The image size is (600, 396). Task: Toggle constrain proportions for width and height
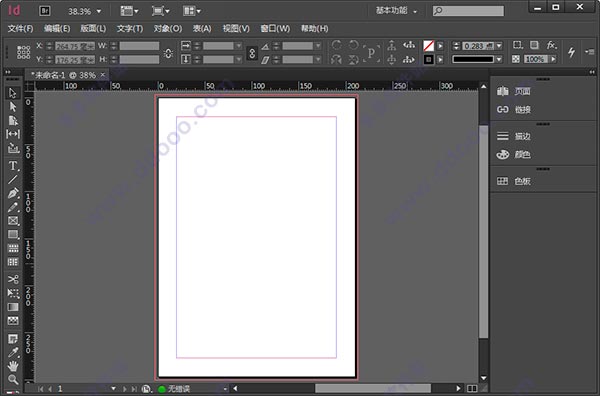168,53
